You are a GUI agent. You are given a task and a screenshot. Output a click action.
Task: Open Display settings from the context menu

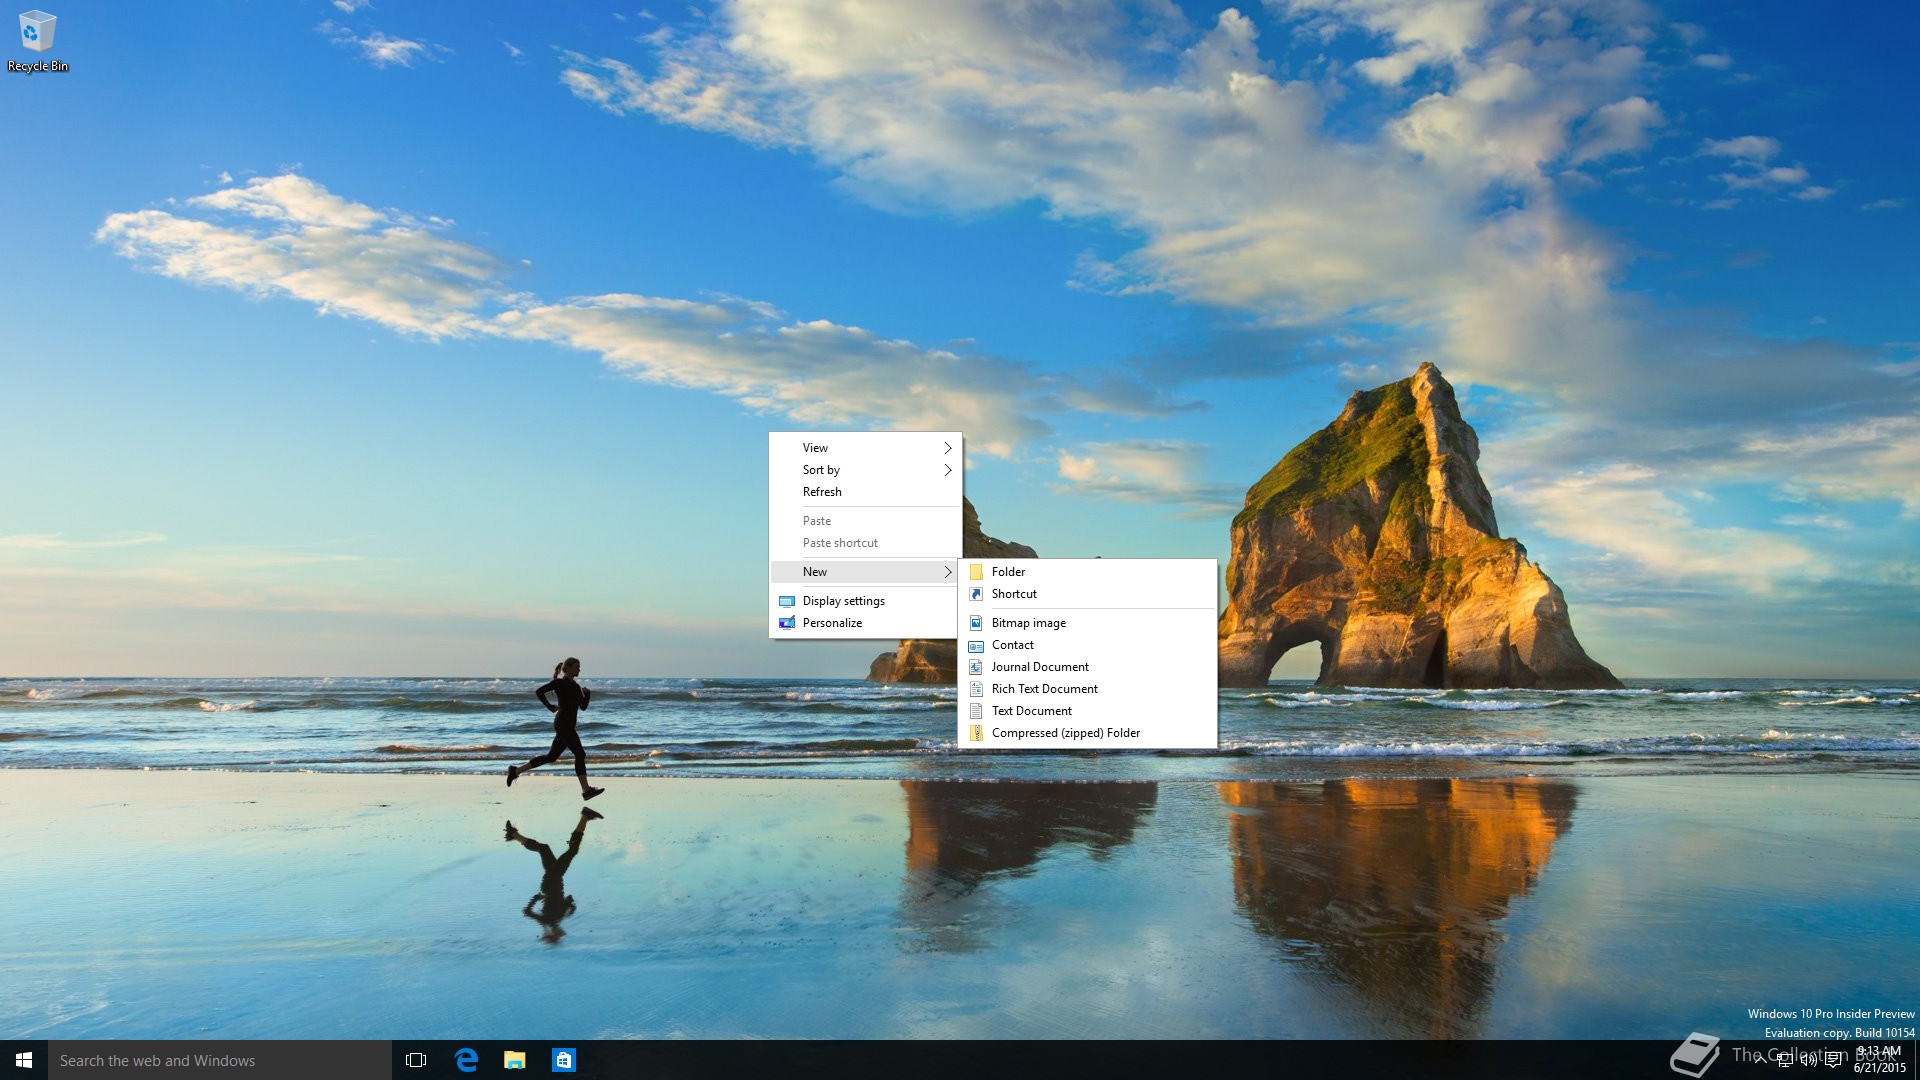pos(843,601)
